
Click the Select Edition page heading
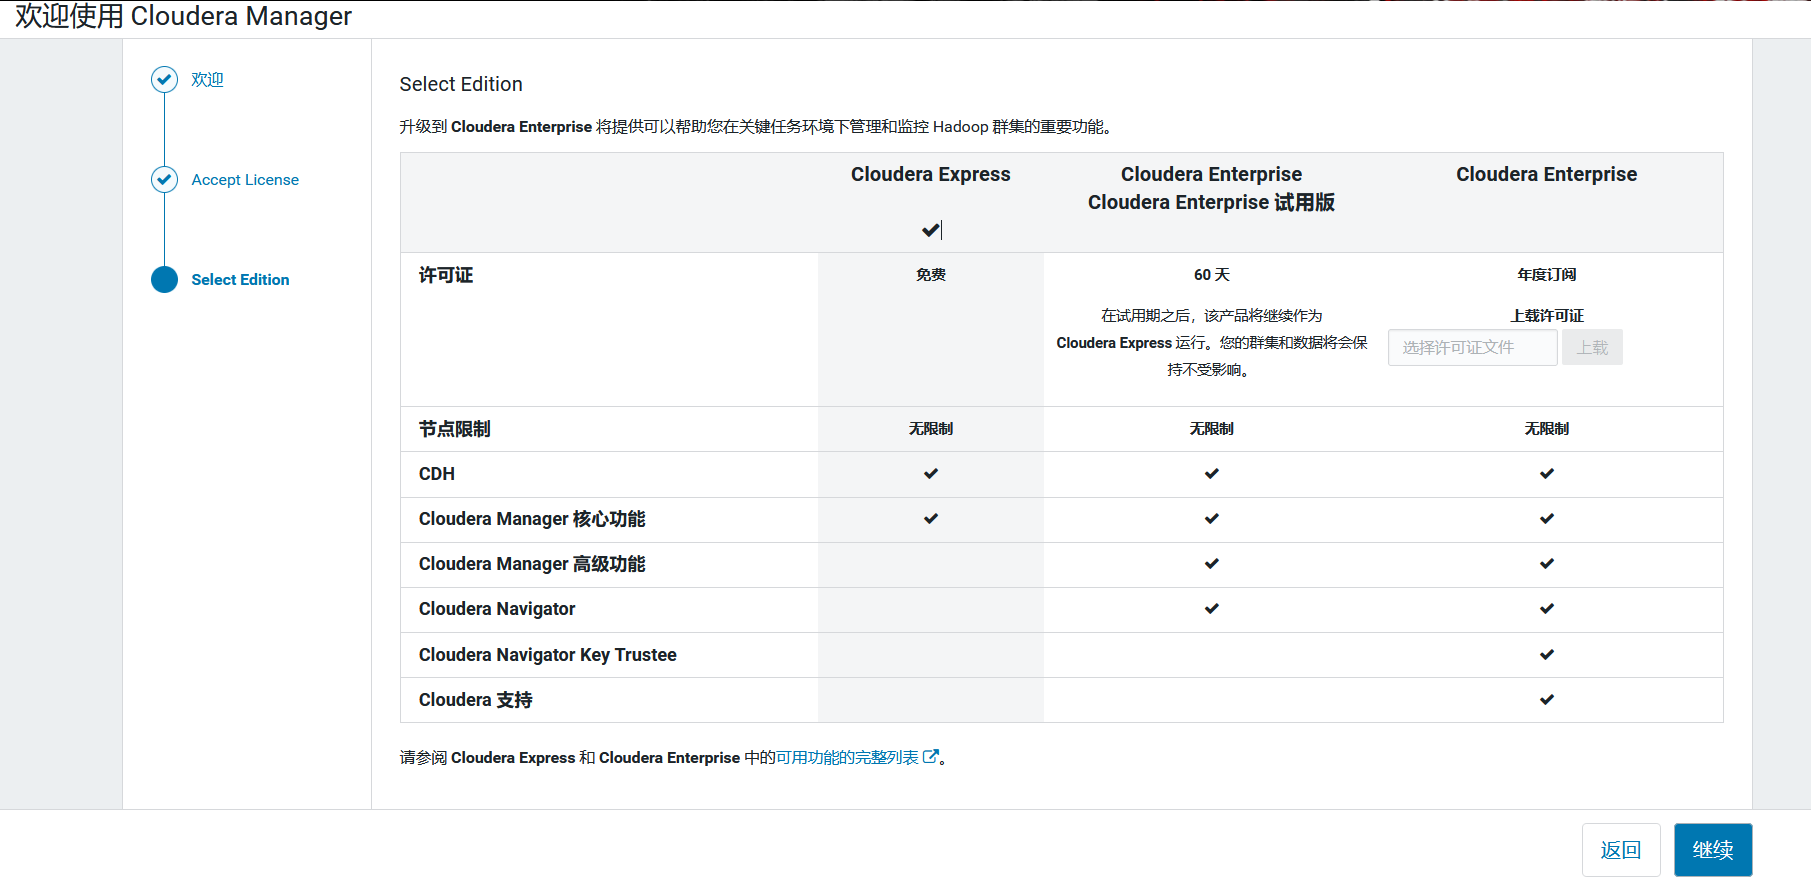click(461, 84)
